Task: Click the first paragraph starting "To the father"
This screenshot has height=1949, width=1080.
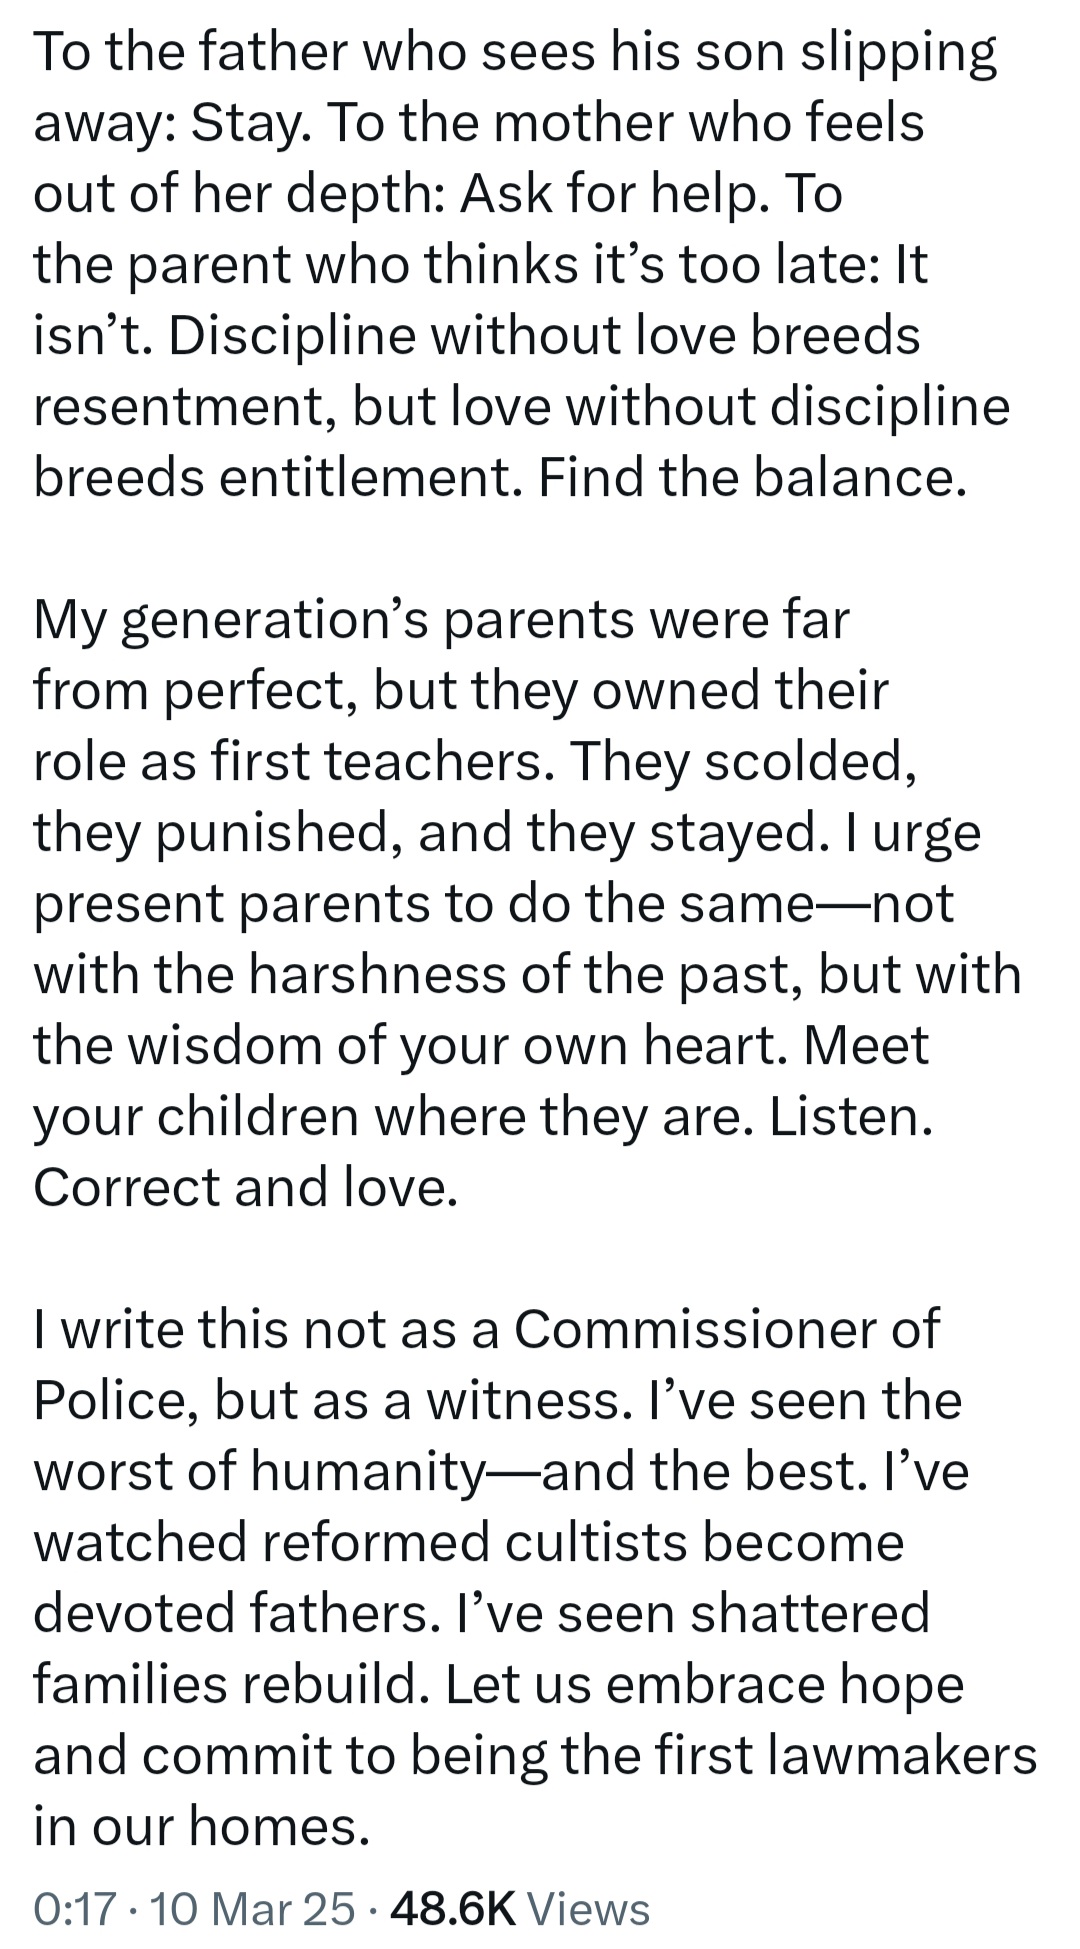Action: click(520, 265)
